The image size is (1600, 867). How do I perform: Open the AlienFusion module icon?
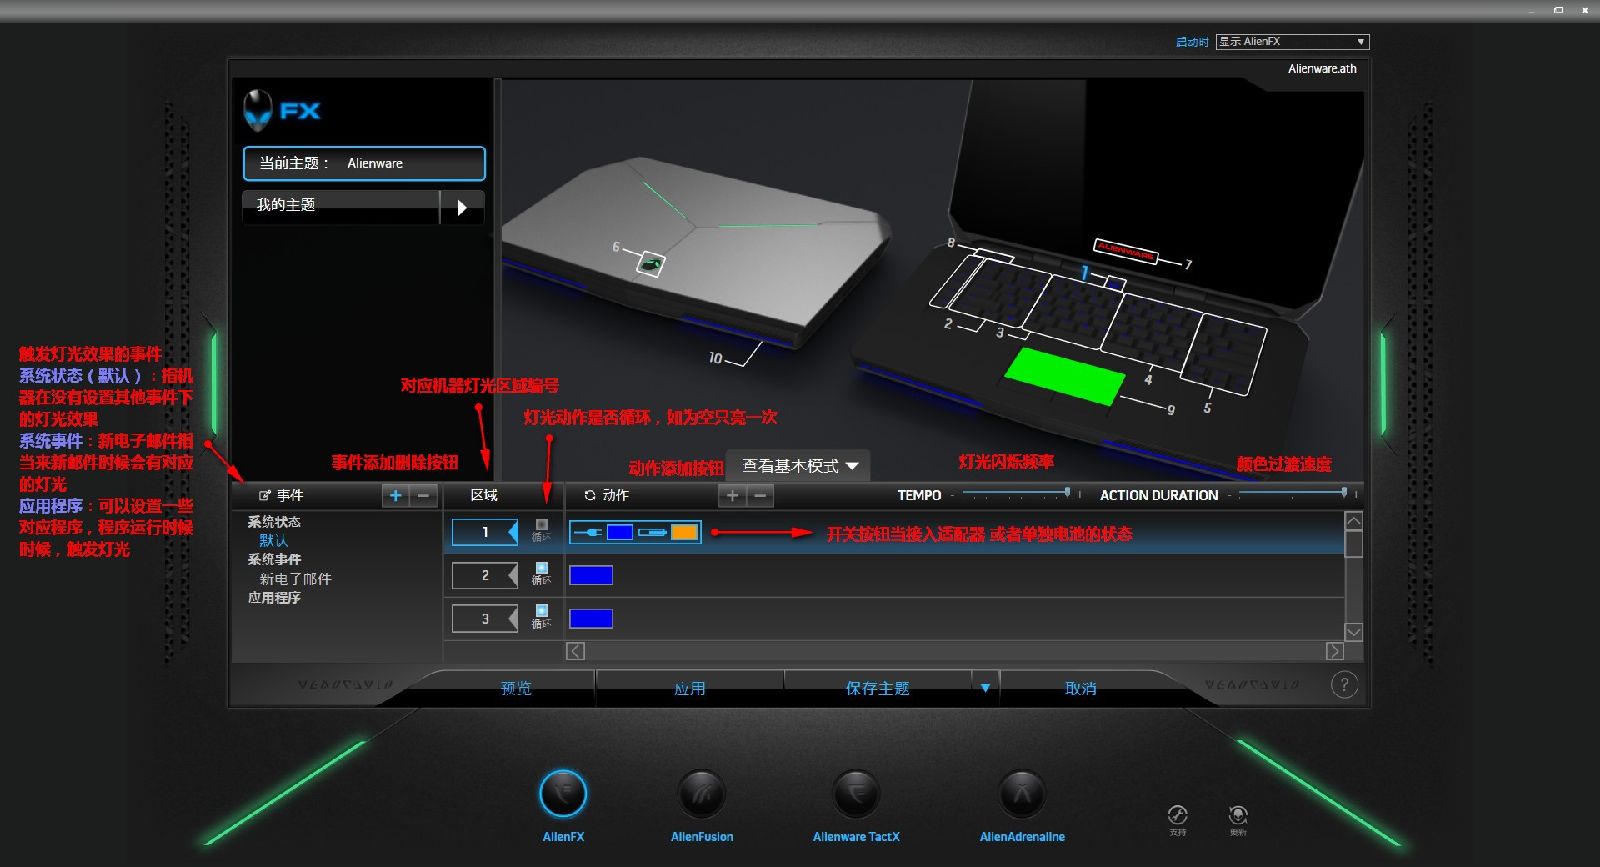(x=701, y=794)
